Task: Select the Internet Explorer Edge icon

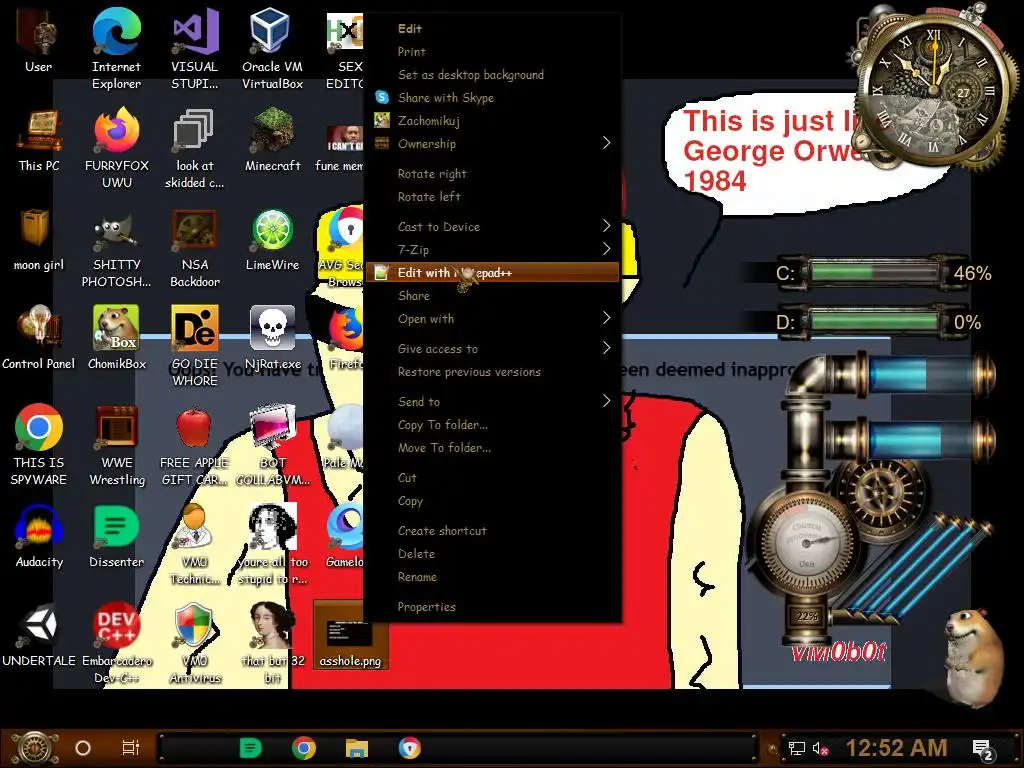Action: coord(116,47)
